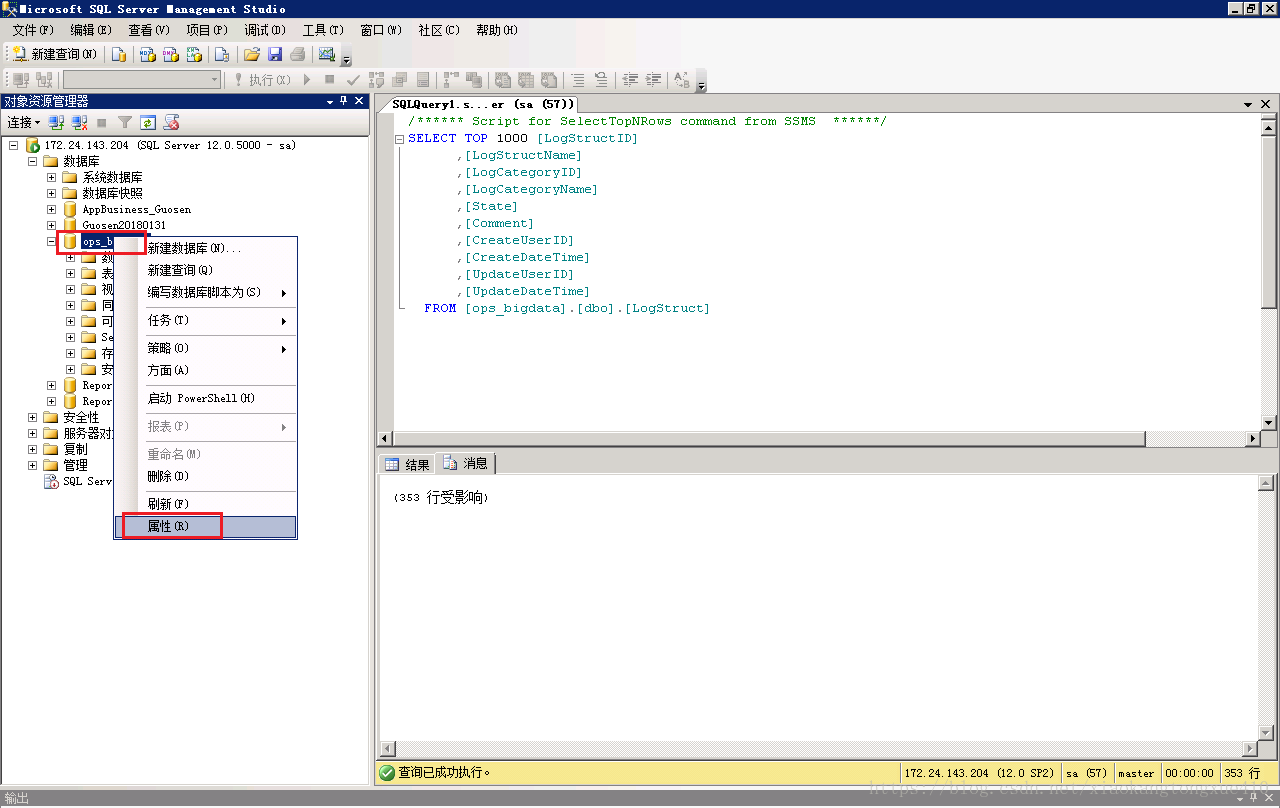
Task: Open the 连接 dropdown in Object Explorer
Action: (x=24, y=123)
